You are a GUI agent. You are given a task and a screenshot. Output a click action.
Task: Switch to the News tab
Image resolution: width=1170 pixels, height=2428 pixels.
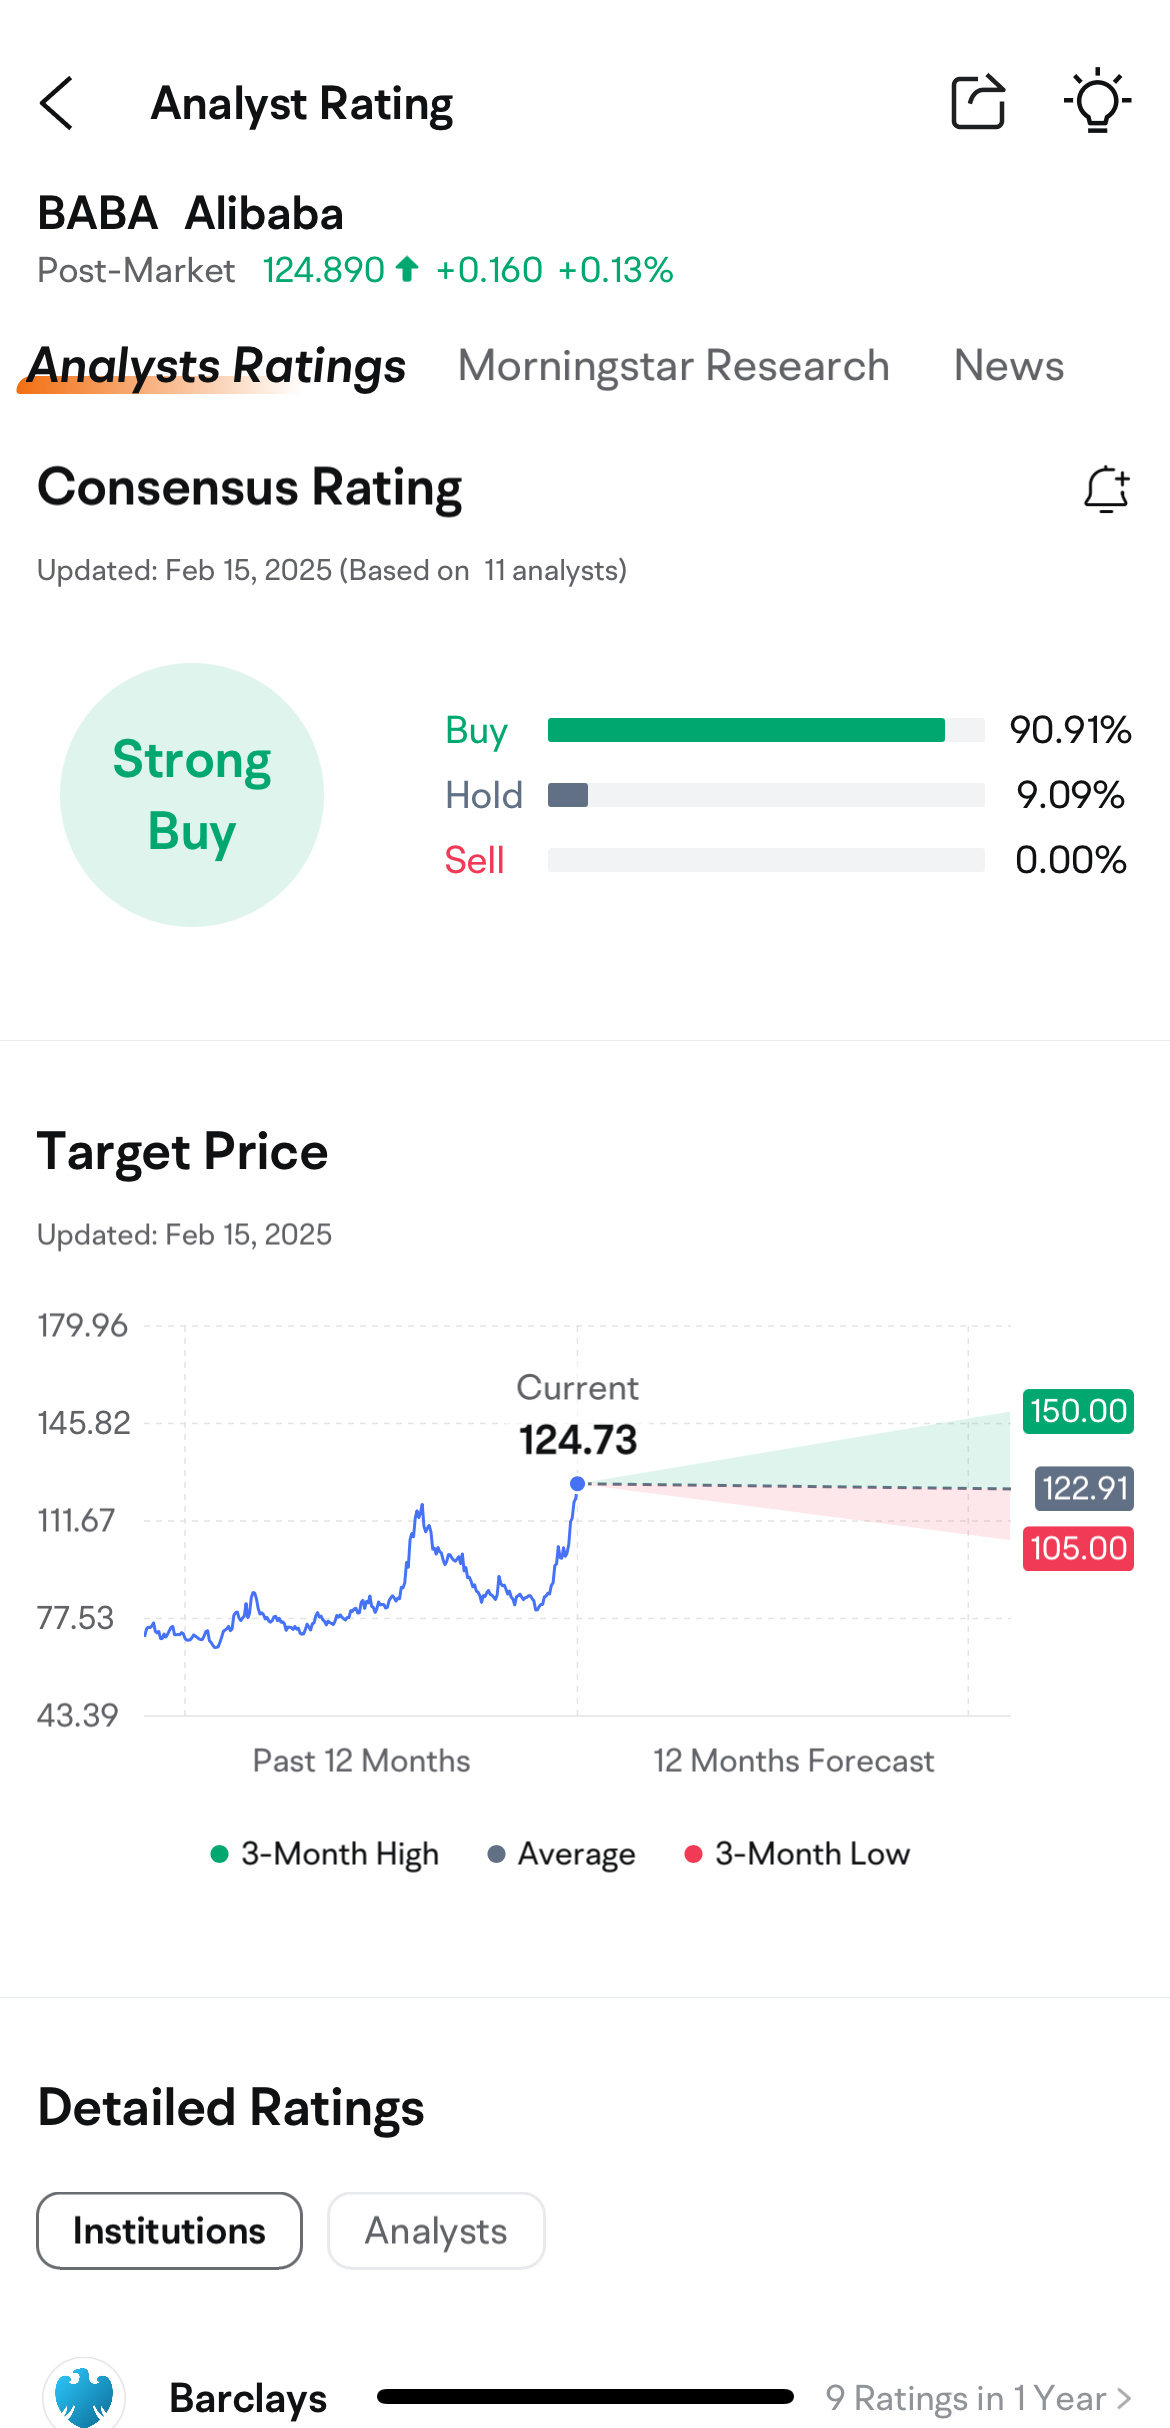point(1009,366)
